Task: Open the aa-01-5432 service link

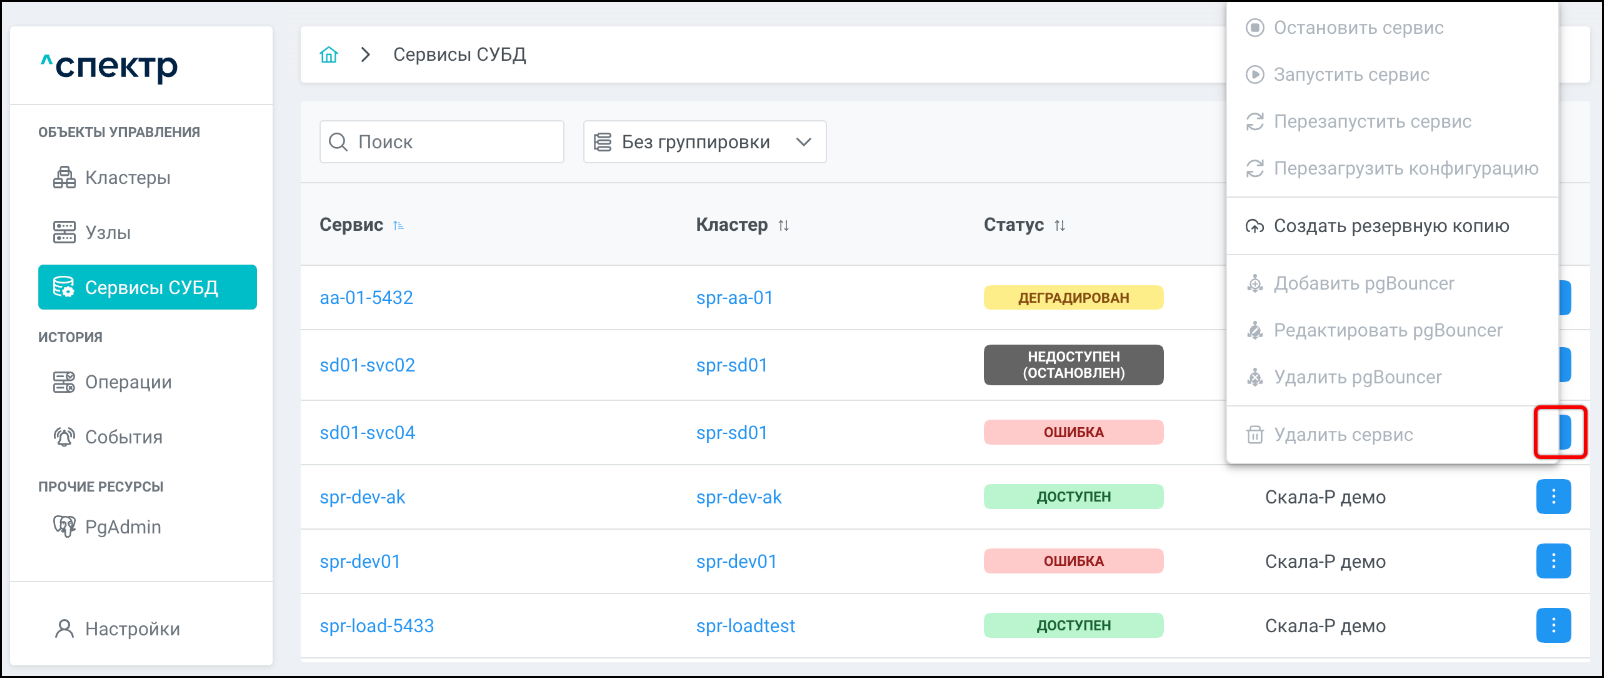Action: 366,298
